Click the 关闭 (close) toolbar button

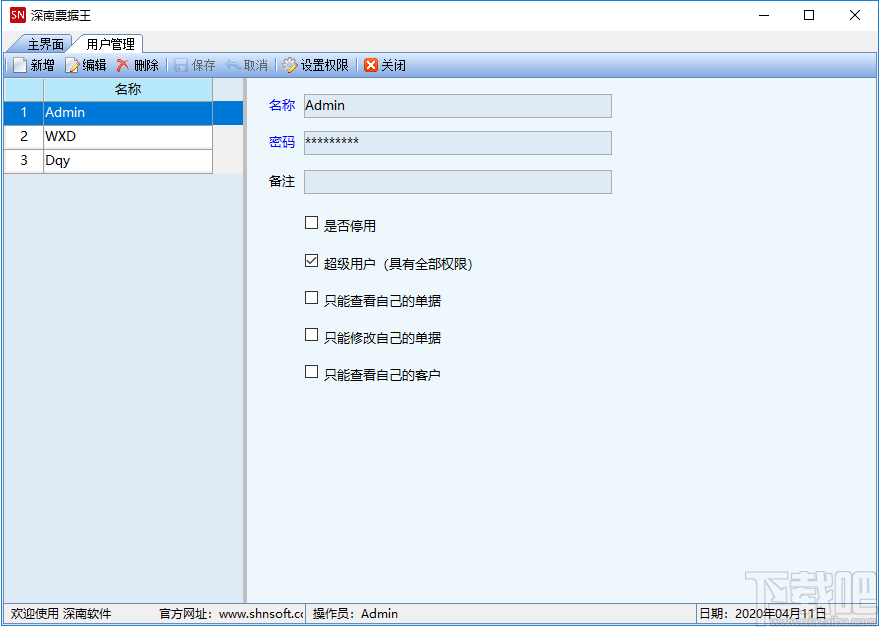point(385,65)
